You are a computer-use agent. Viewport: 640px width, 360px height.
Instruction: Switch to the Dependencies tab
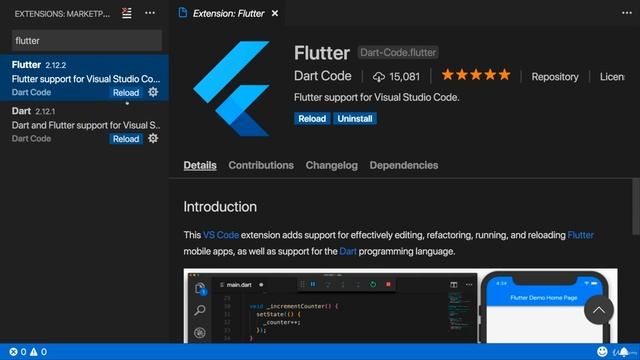pyautogui.click(x=404, y=165)
